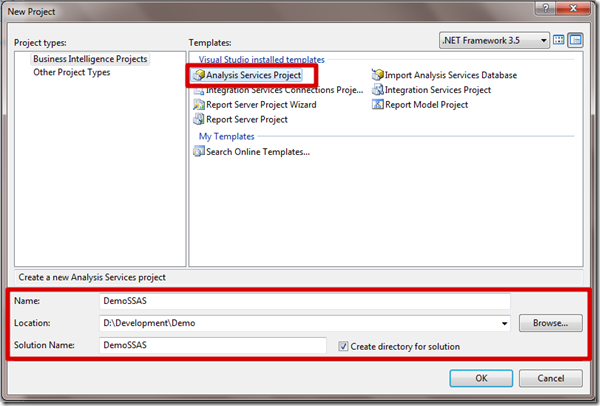
Task: Close the New Project dialog
Action: (x=573, y=8)
